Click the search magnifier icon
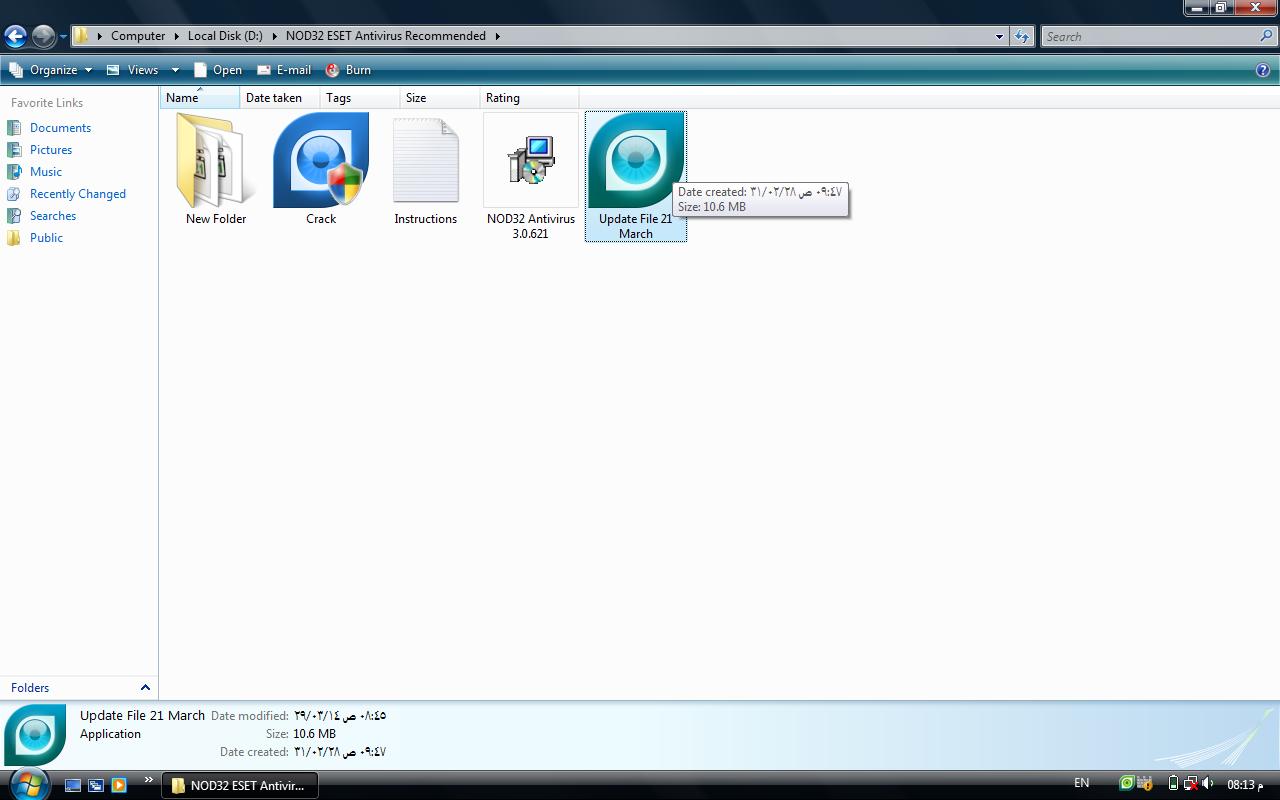 click(1267, 36)
